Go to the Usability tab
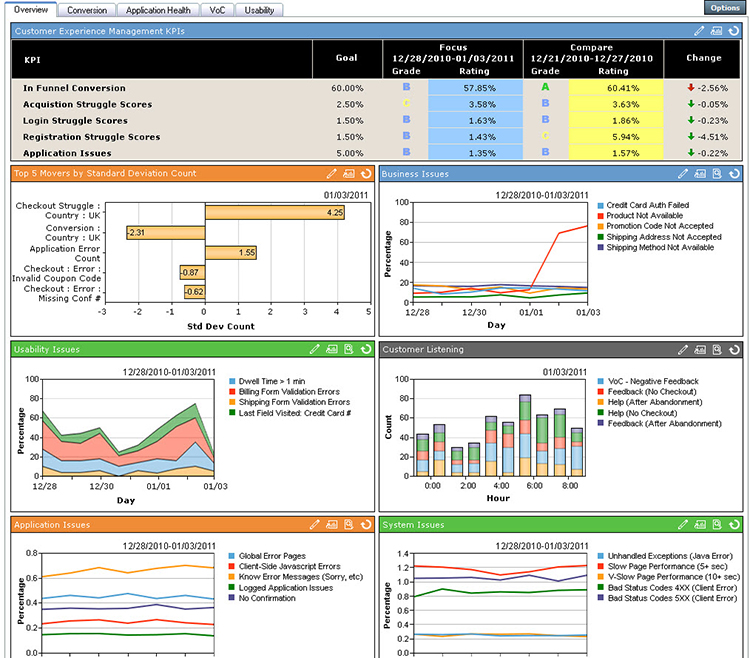This screenshot has height=658, width=750. [259, 9]
